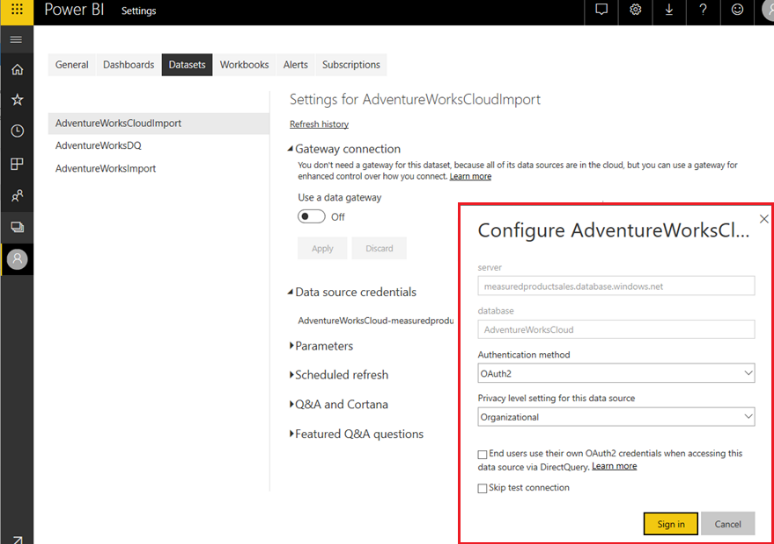Close the Configure dialog

(x=764, y=219)
